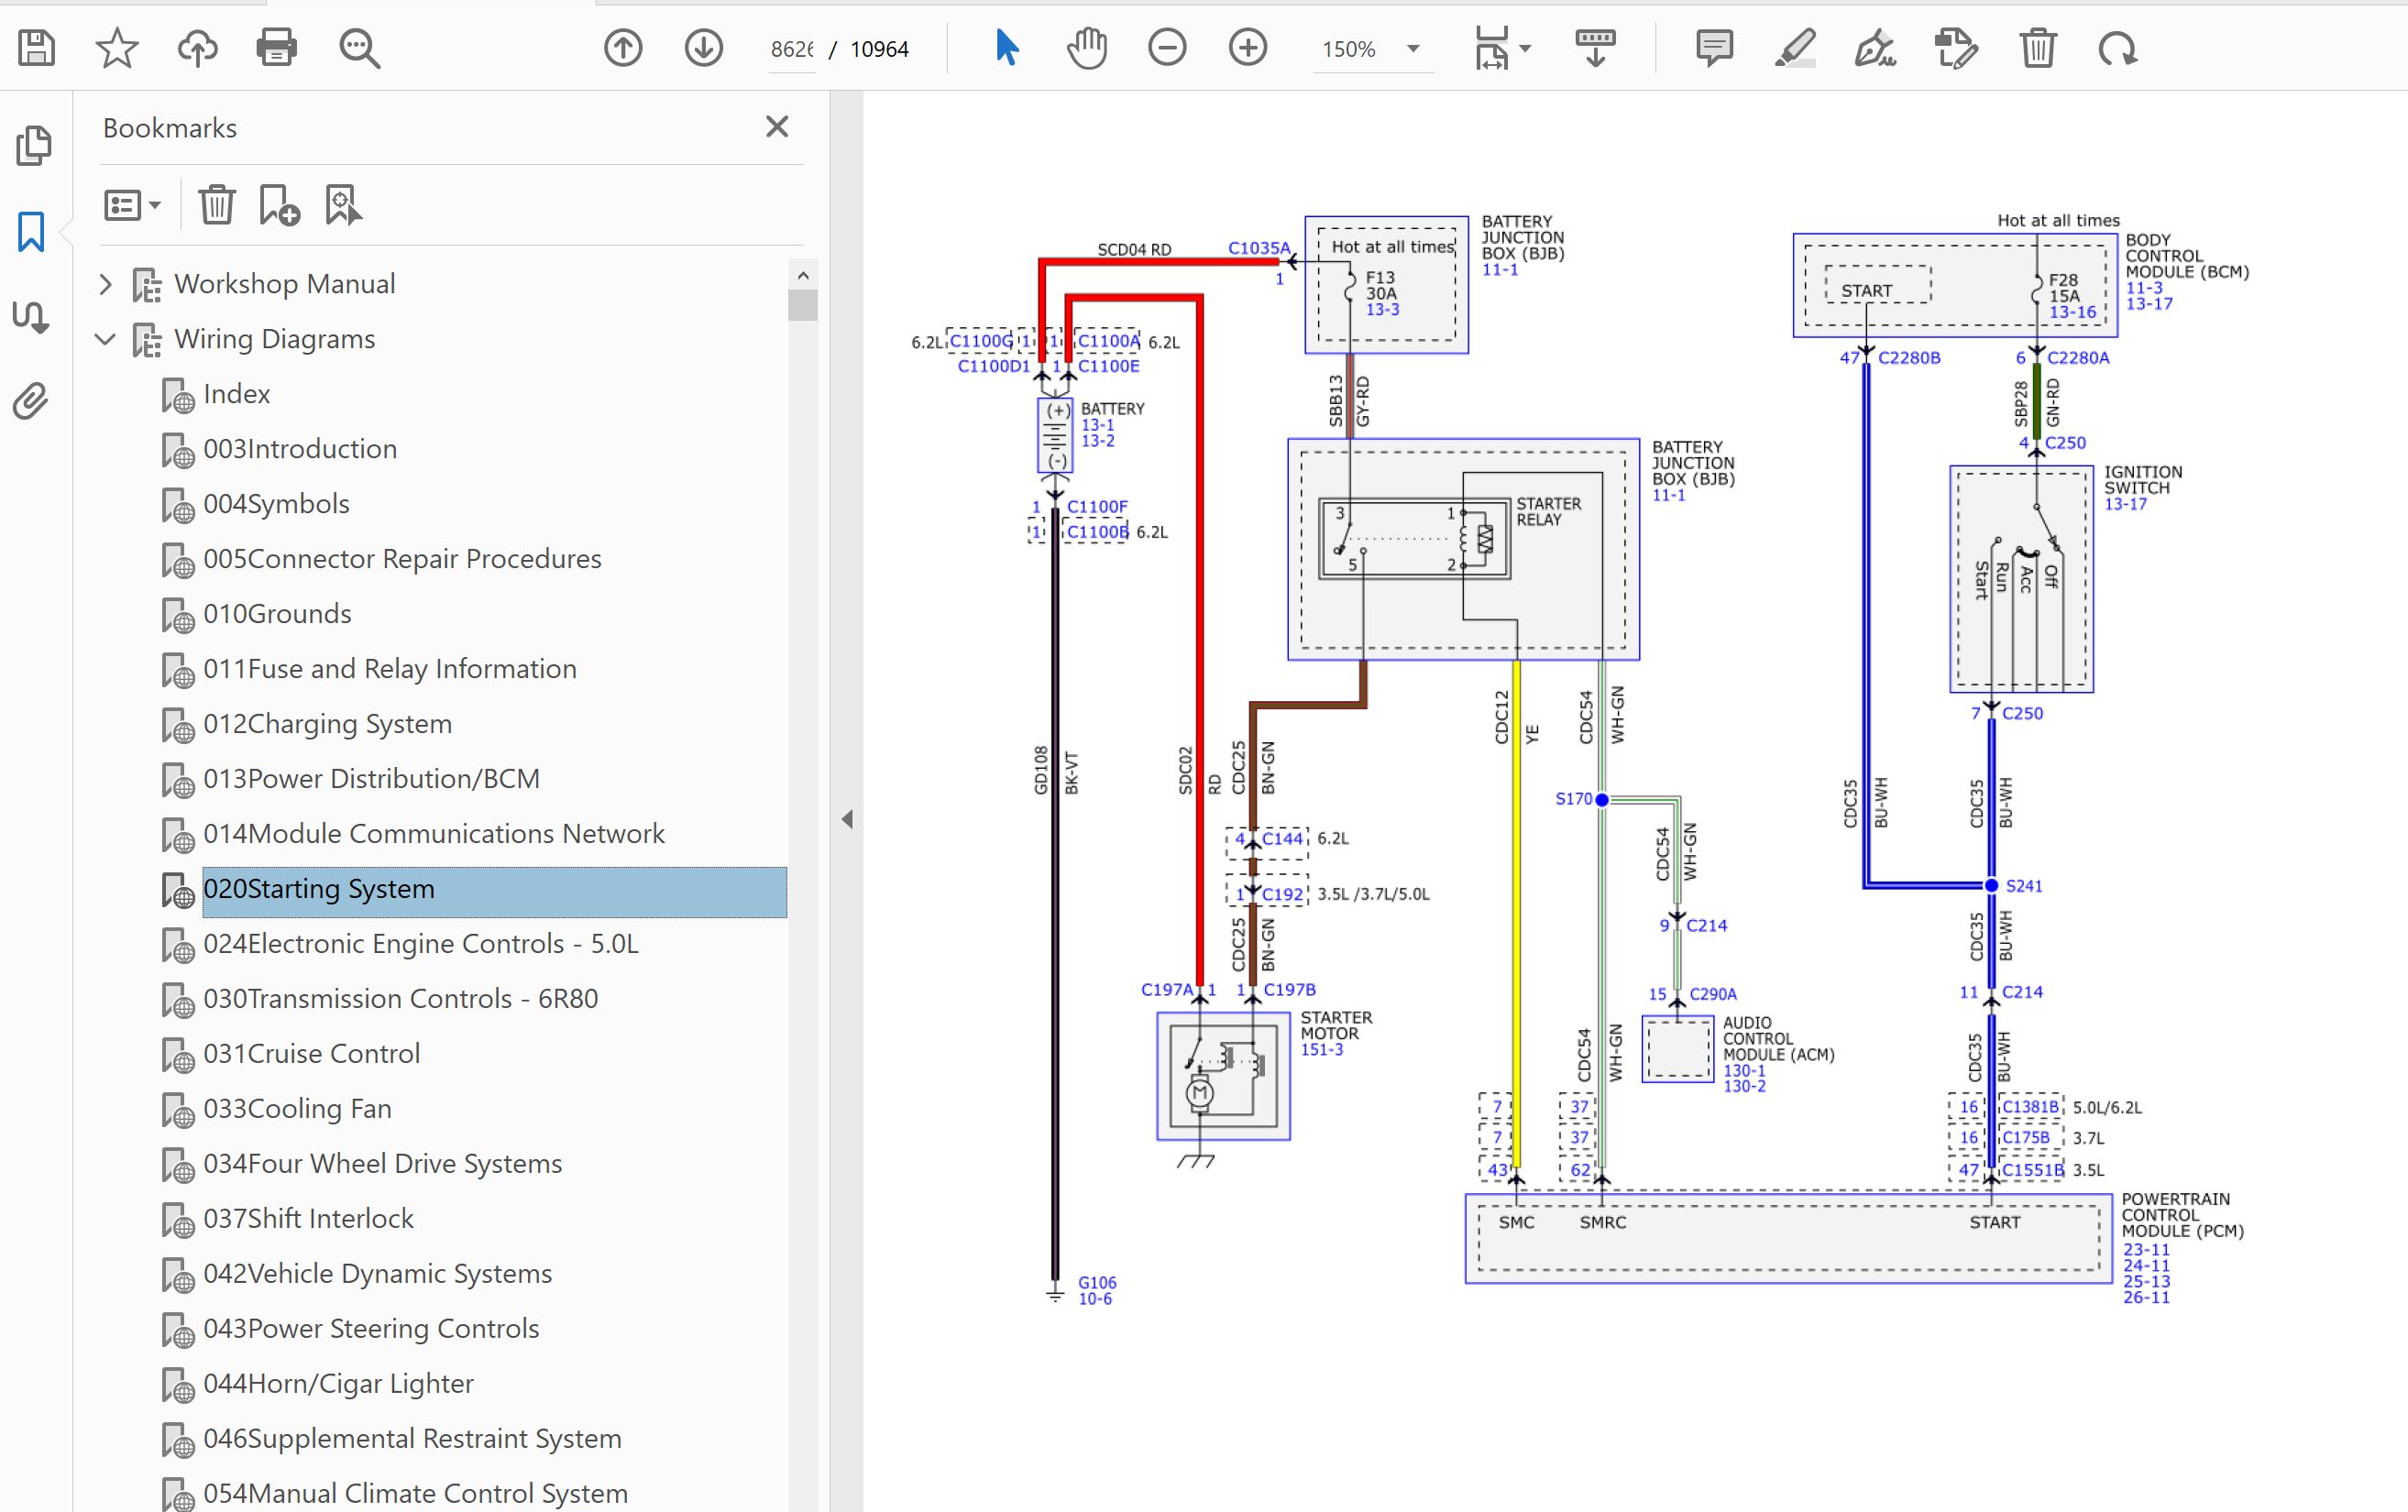The image size is (2408, 1512).
Task: Click the Zoom in plus button
Action: tap(1247, 48)
